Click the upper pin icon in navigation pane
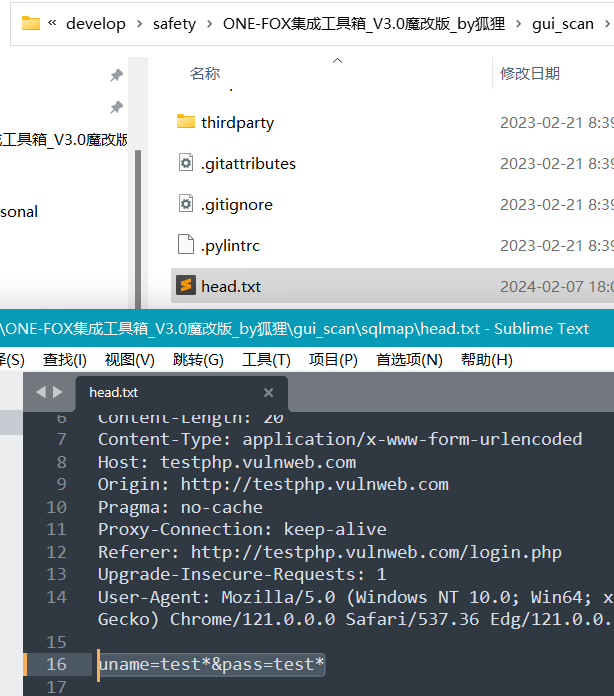The width and height of the screenshot is (614, 696). pyautogui.click(x=117, y=75)
